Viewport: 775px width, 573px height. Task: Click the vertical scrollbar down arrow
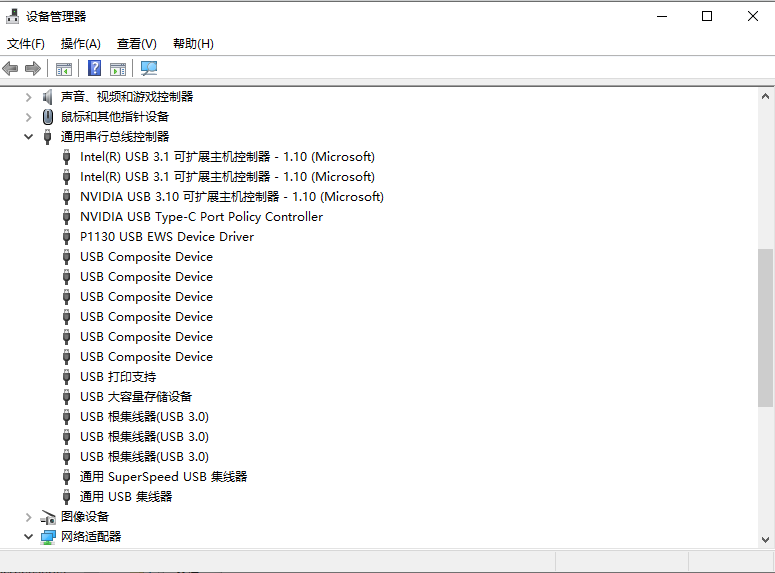(765, 539)
